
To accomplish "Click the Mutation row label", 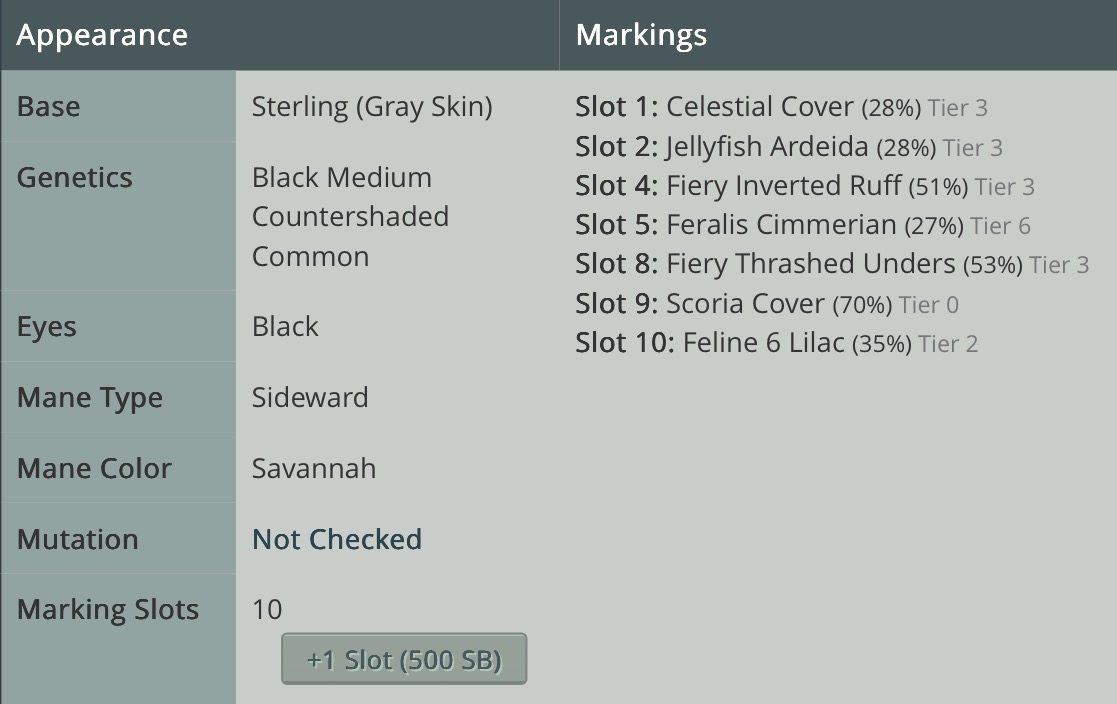I will [78, 539].
